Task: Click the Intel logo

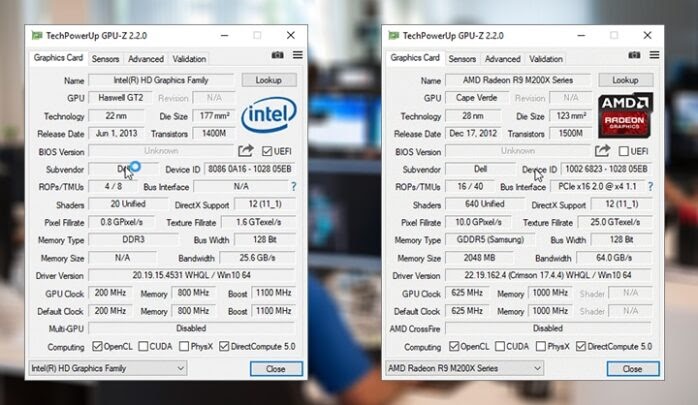Action: pos(269,114)
